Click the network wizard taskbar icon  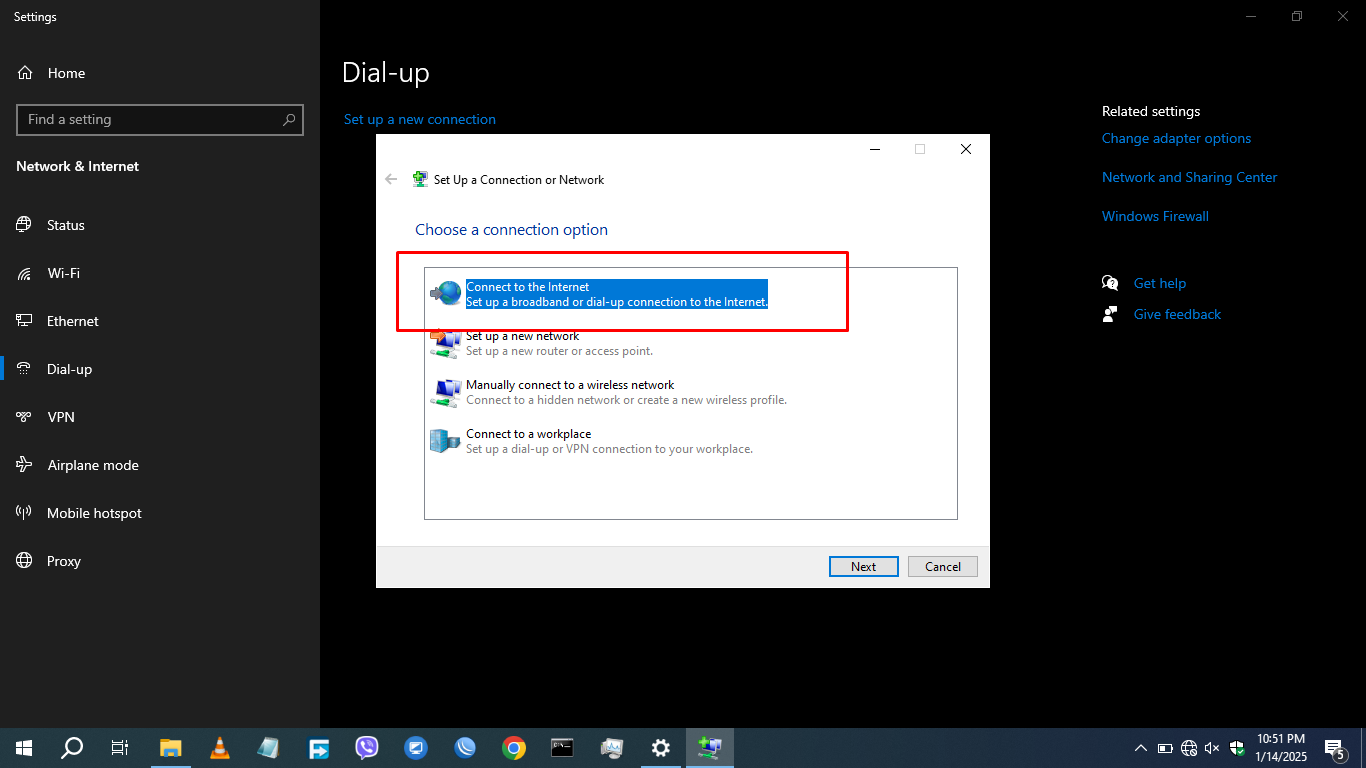(x=710, y=747)
